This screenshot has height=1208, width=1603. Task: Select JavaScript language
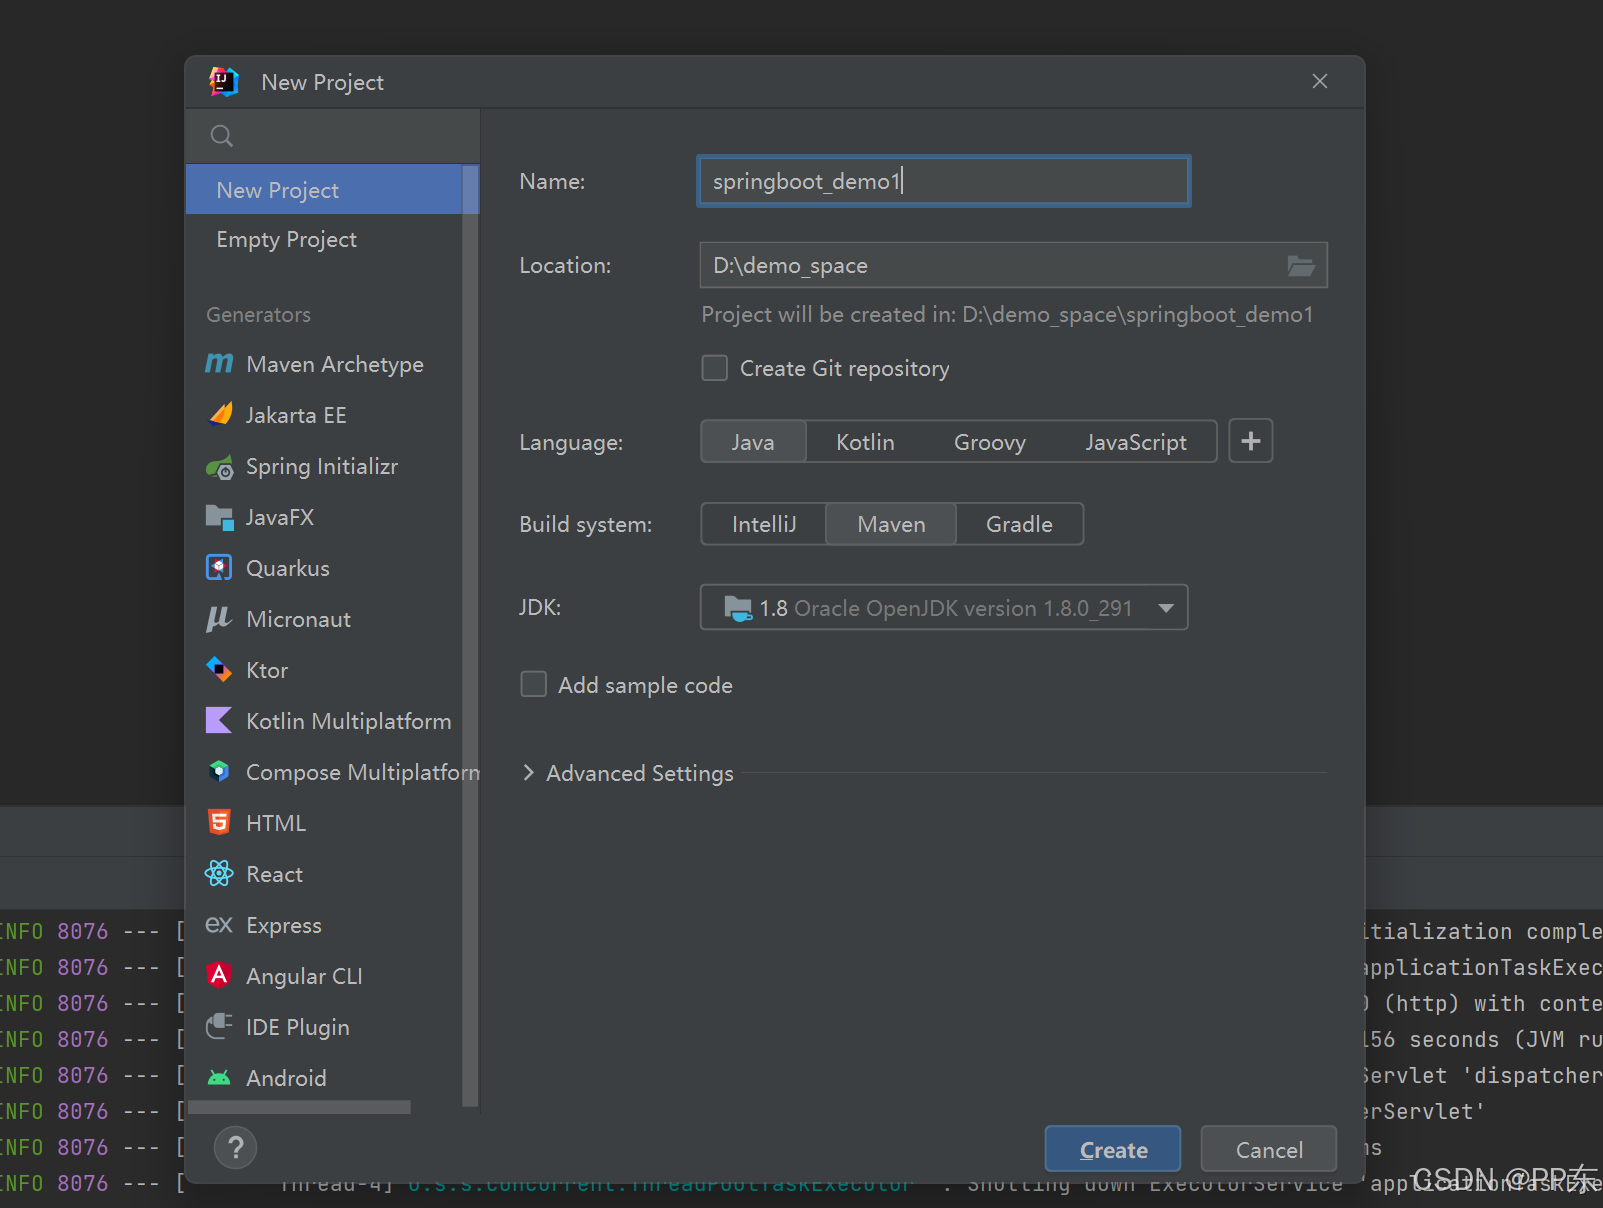pyautogui.click(x=1136, y=442)
